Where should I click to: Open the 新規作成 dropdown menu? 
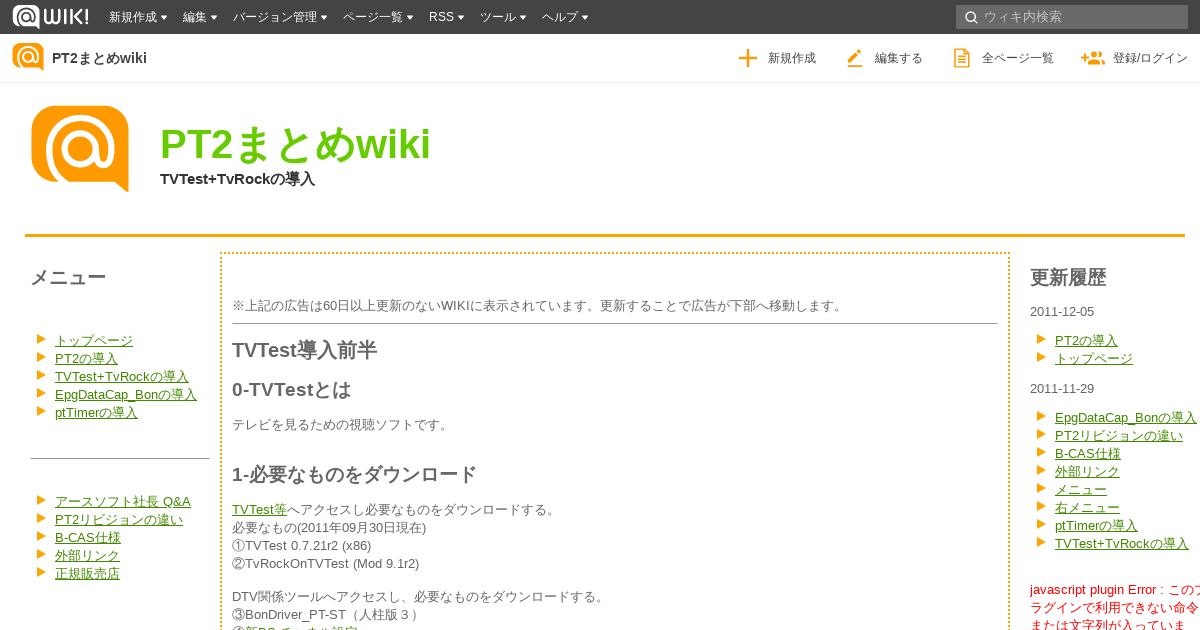click(x=138, y=17)
